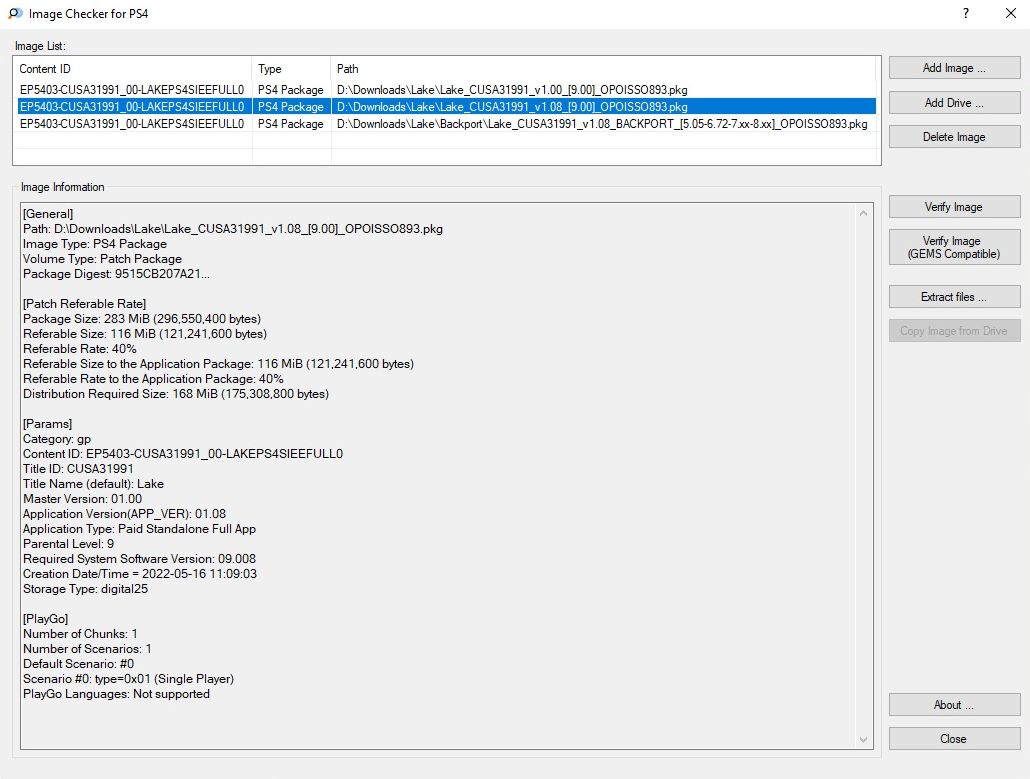Viewport: 1030px width, 779px height.
Task: Close the window with the title bar X
Action: click(1011, 13)
